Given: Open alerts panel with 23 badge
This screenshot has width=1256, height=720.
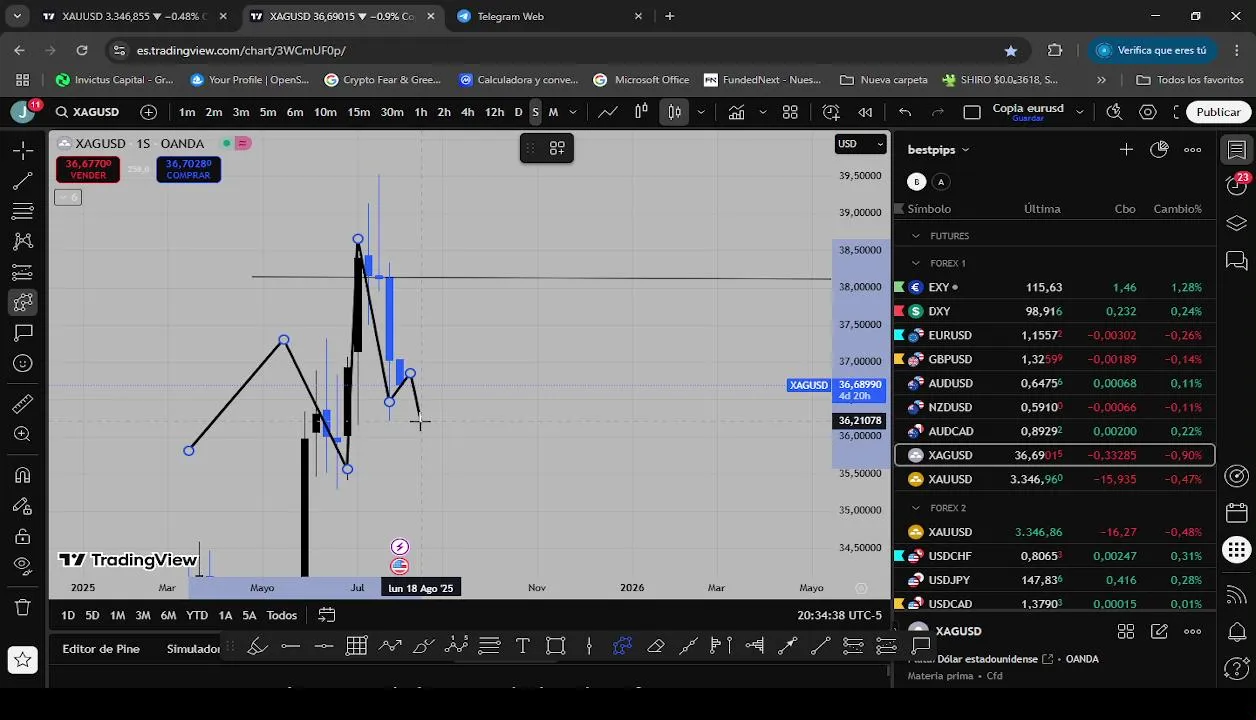Looking at the screenshot, I should click(x=1237, y=184).
